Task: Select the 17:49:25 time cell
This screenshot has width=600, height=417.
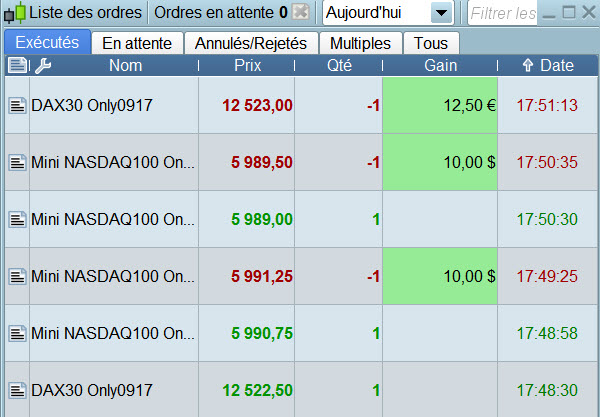Action: 548,276
